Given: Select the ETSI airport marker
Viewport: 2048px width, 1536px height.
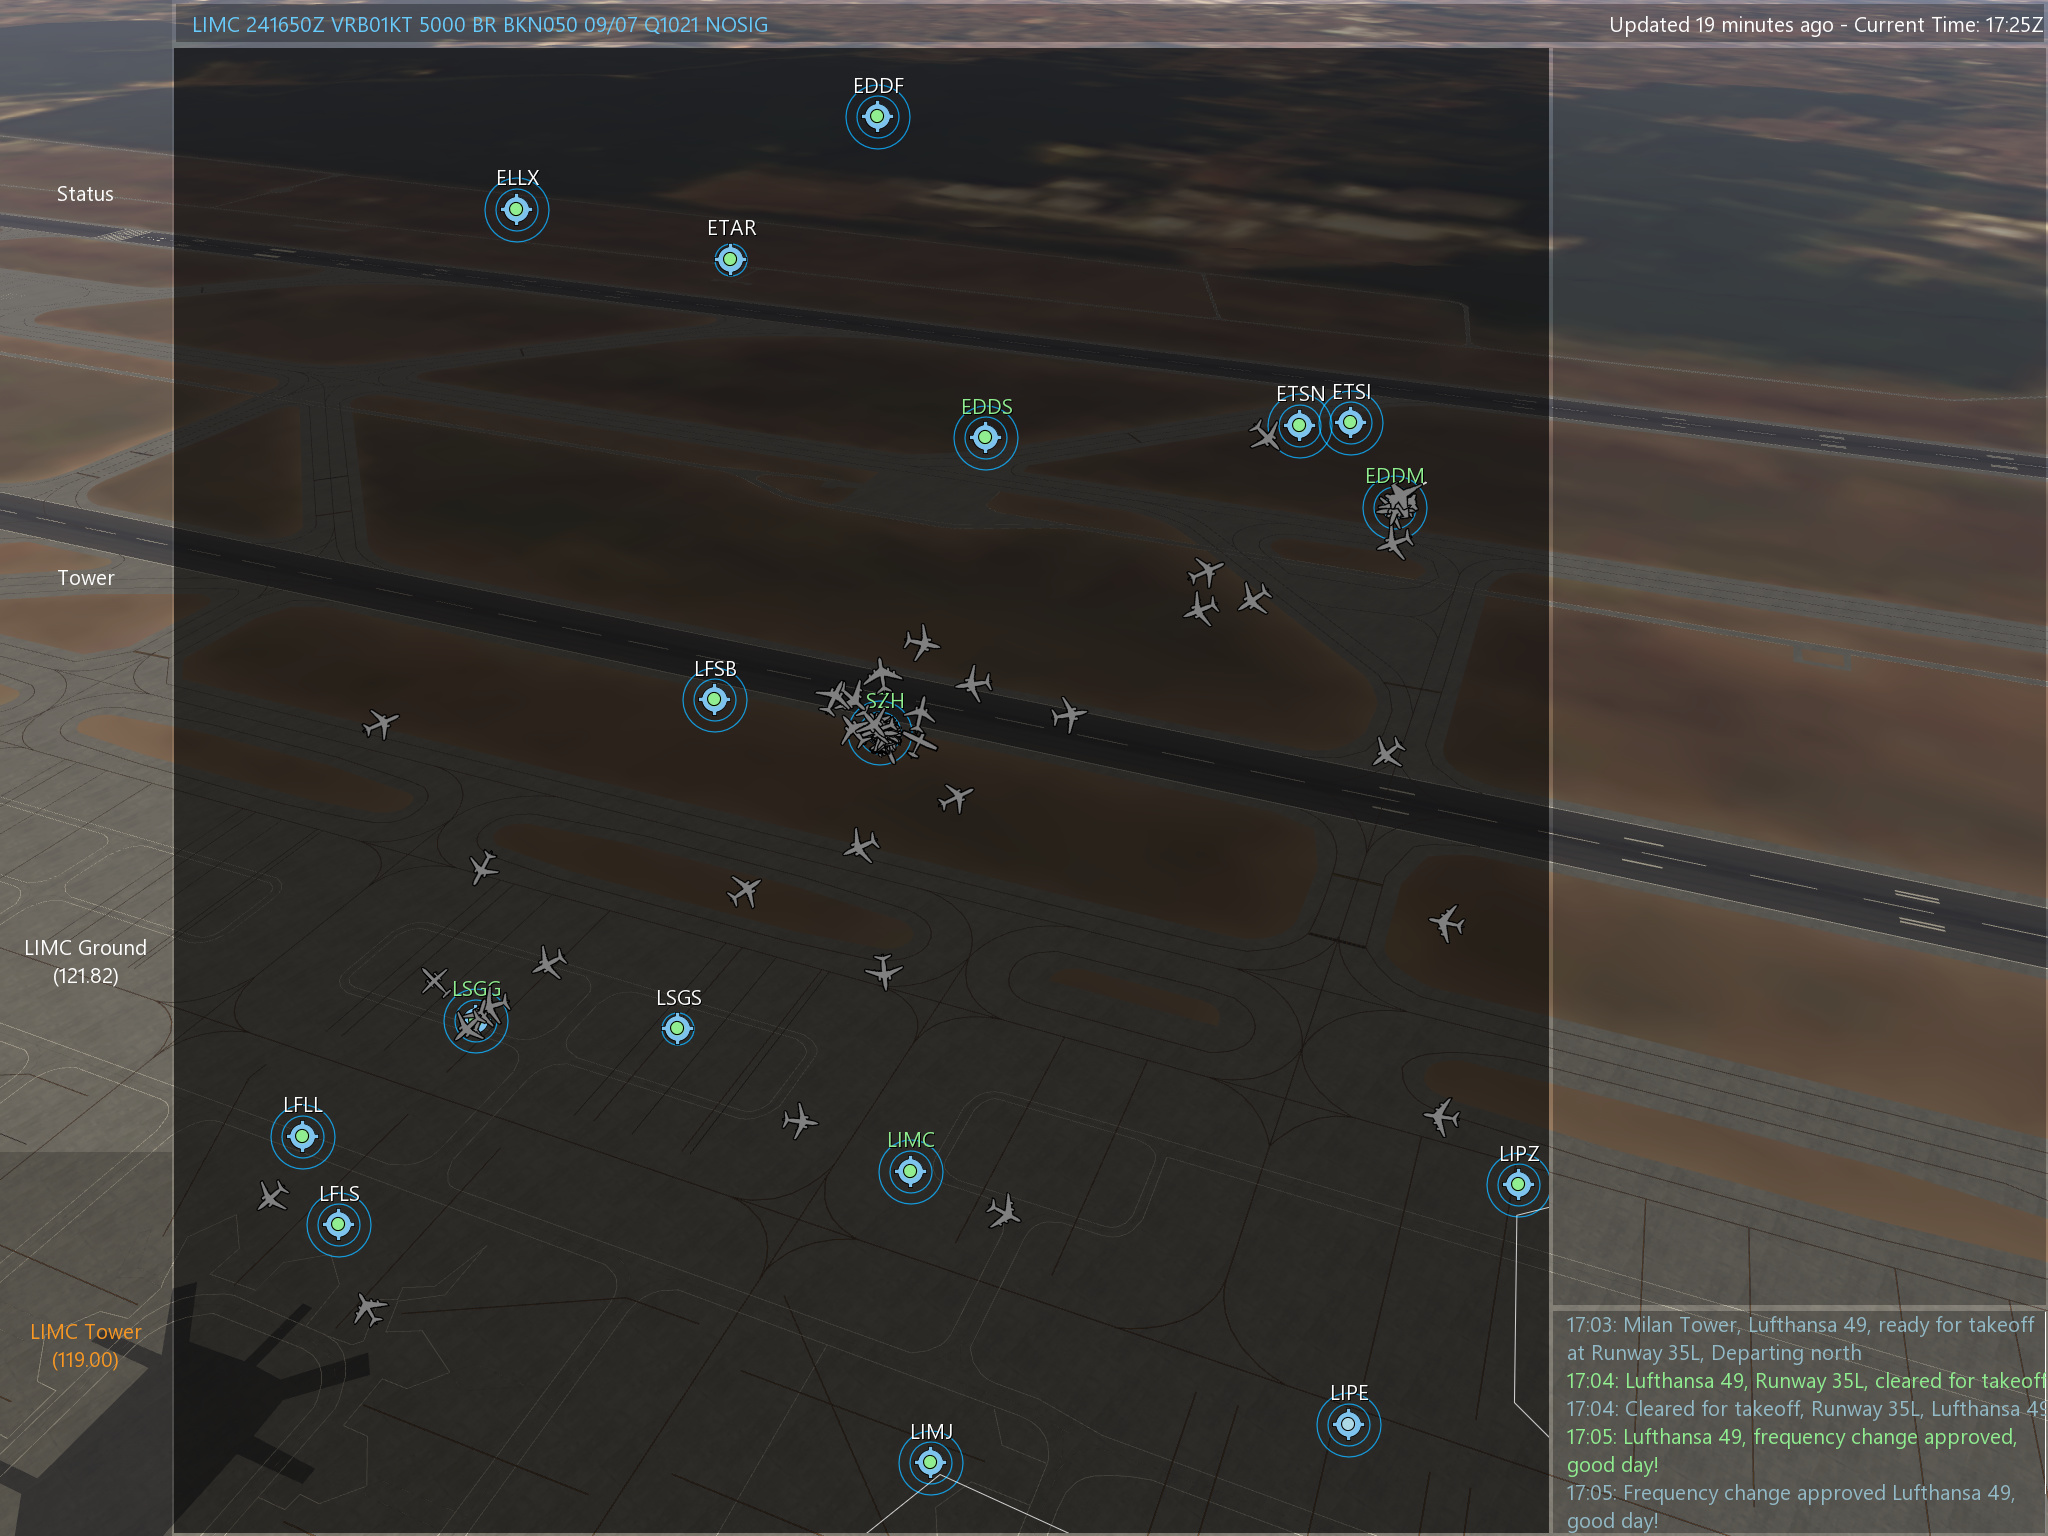Looking at the screenshot, I should pos(1351,423).
